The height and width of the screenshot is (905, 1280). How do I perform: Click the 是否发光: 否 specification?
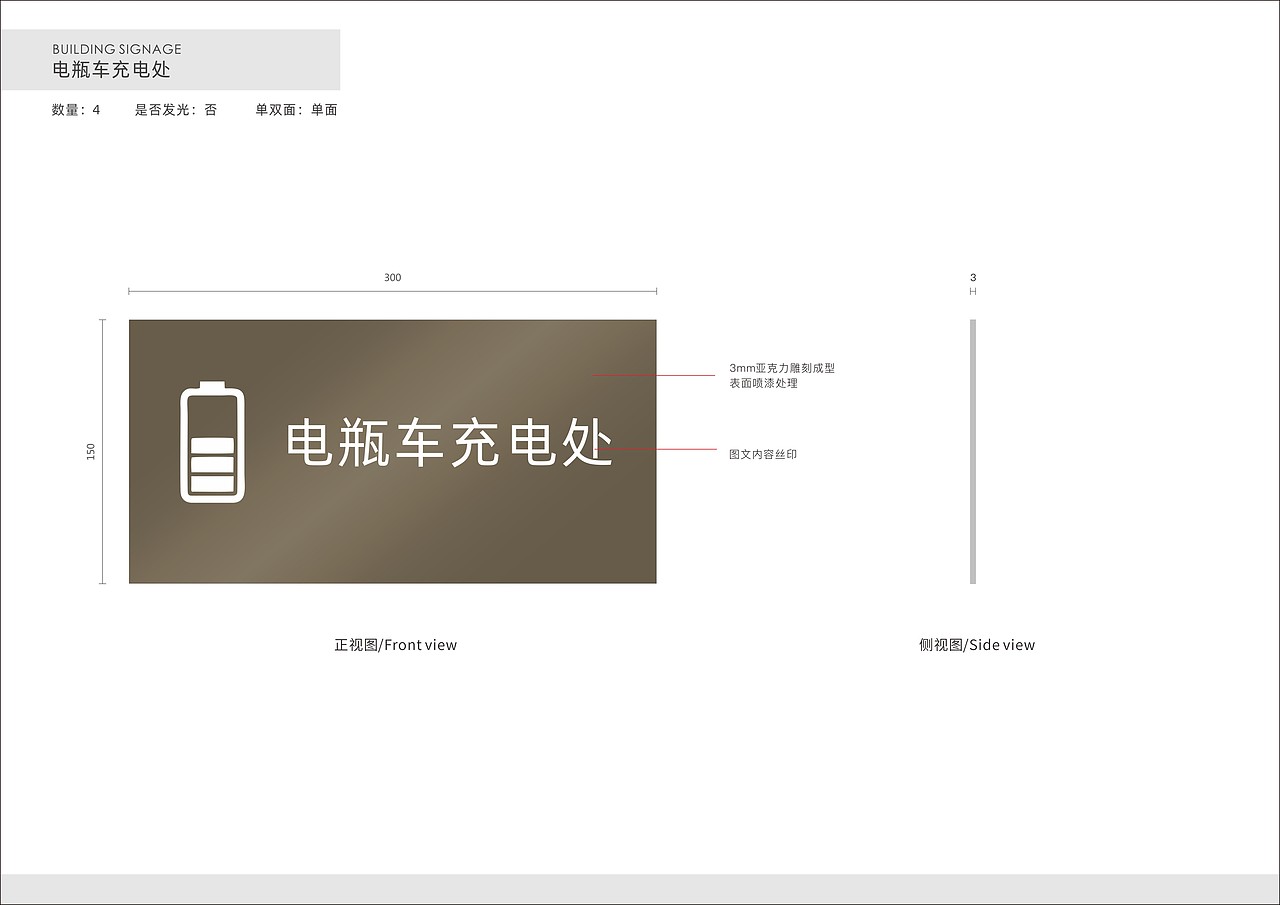[x=176, y=110]
